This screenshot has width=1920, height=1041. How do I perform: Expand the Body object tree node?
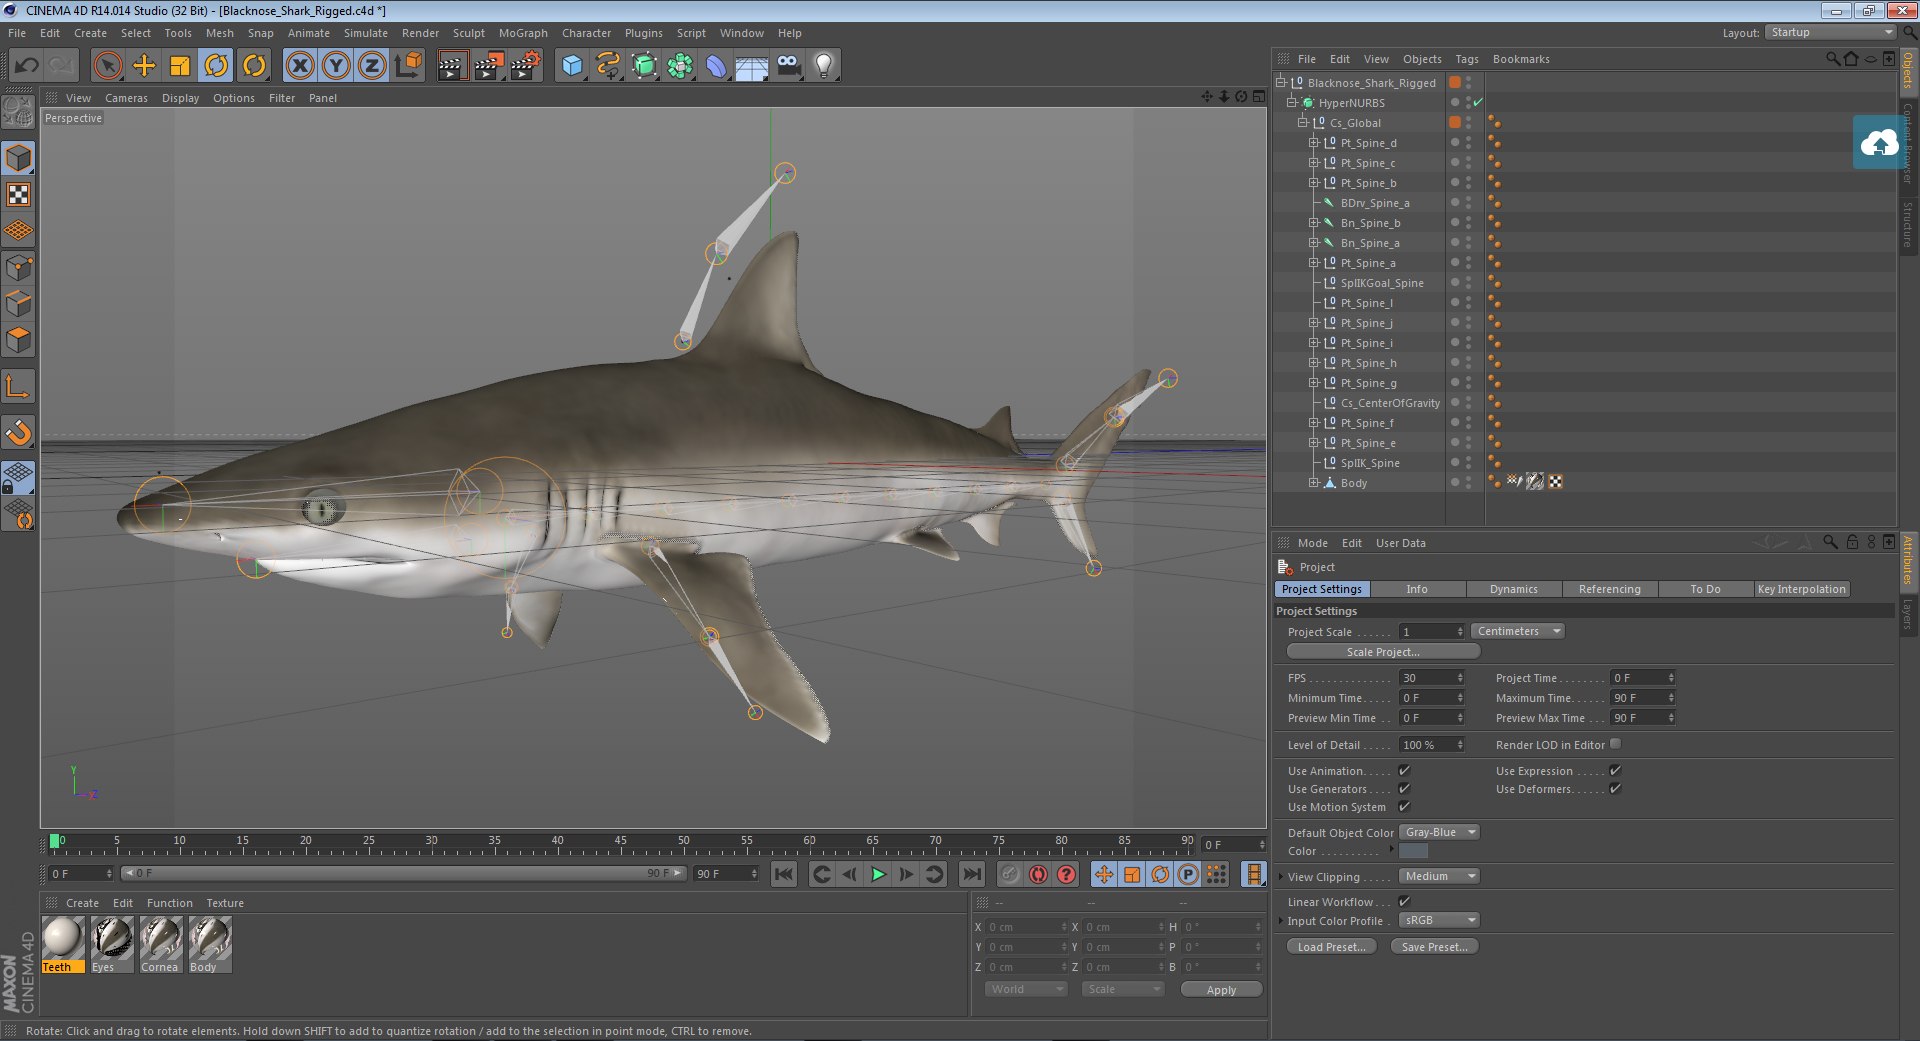tap(1314, 483)
